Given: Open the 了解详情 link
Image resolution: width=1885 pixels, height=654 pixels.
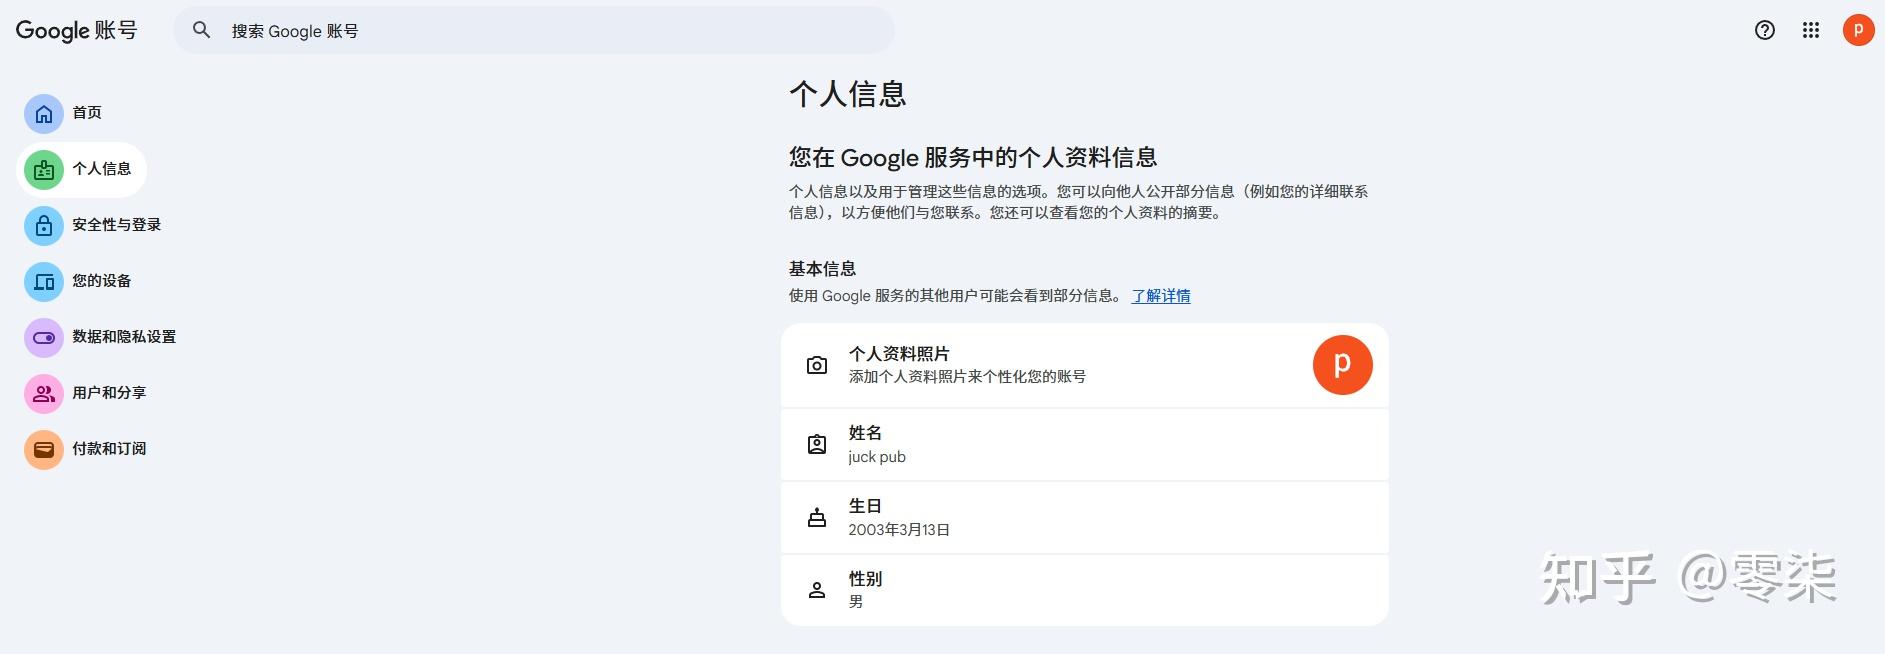Looking at the screenshot, I should (1161, 296).
